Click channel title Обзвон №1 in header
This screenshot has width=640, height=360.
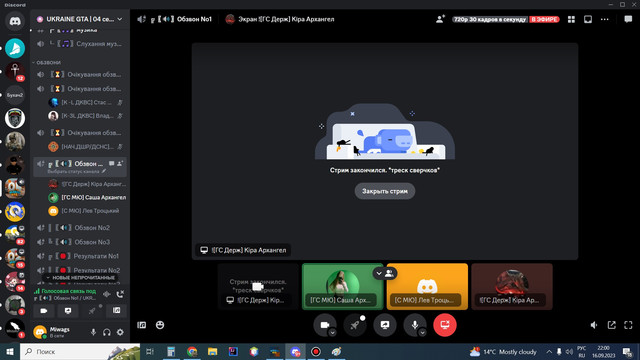(x=194, y=19)
